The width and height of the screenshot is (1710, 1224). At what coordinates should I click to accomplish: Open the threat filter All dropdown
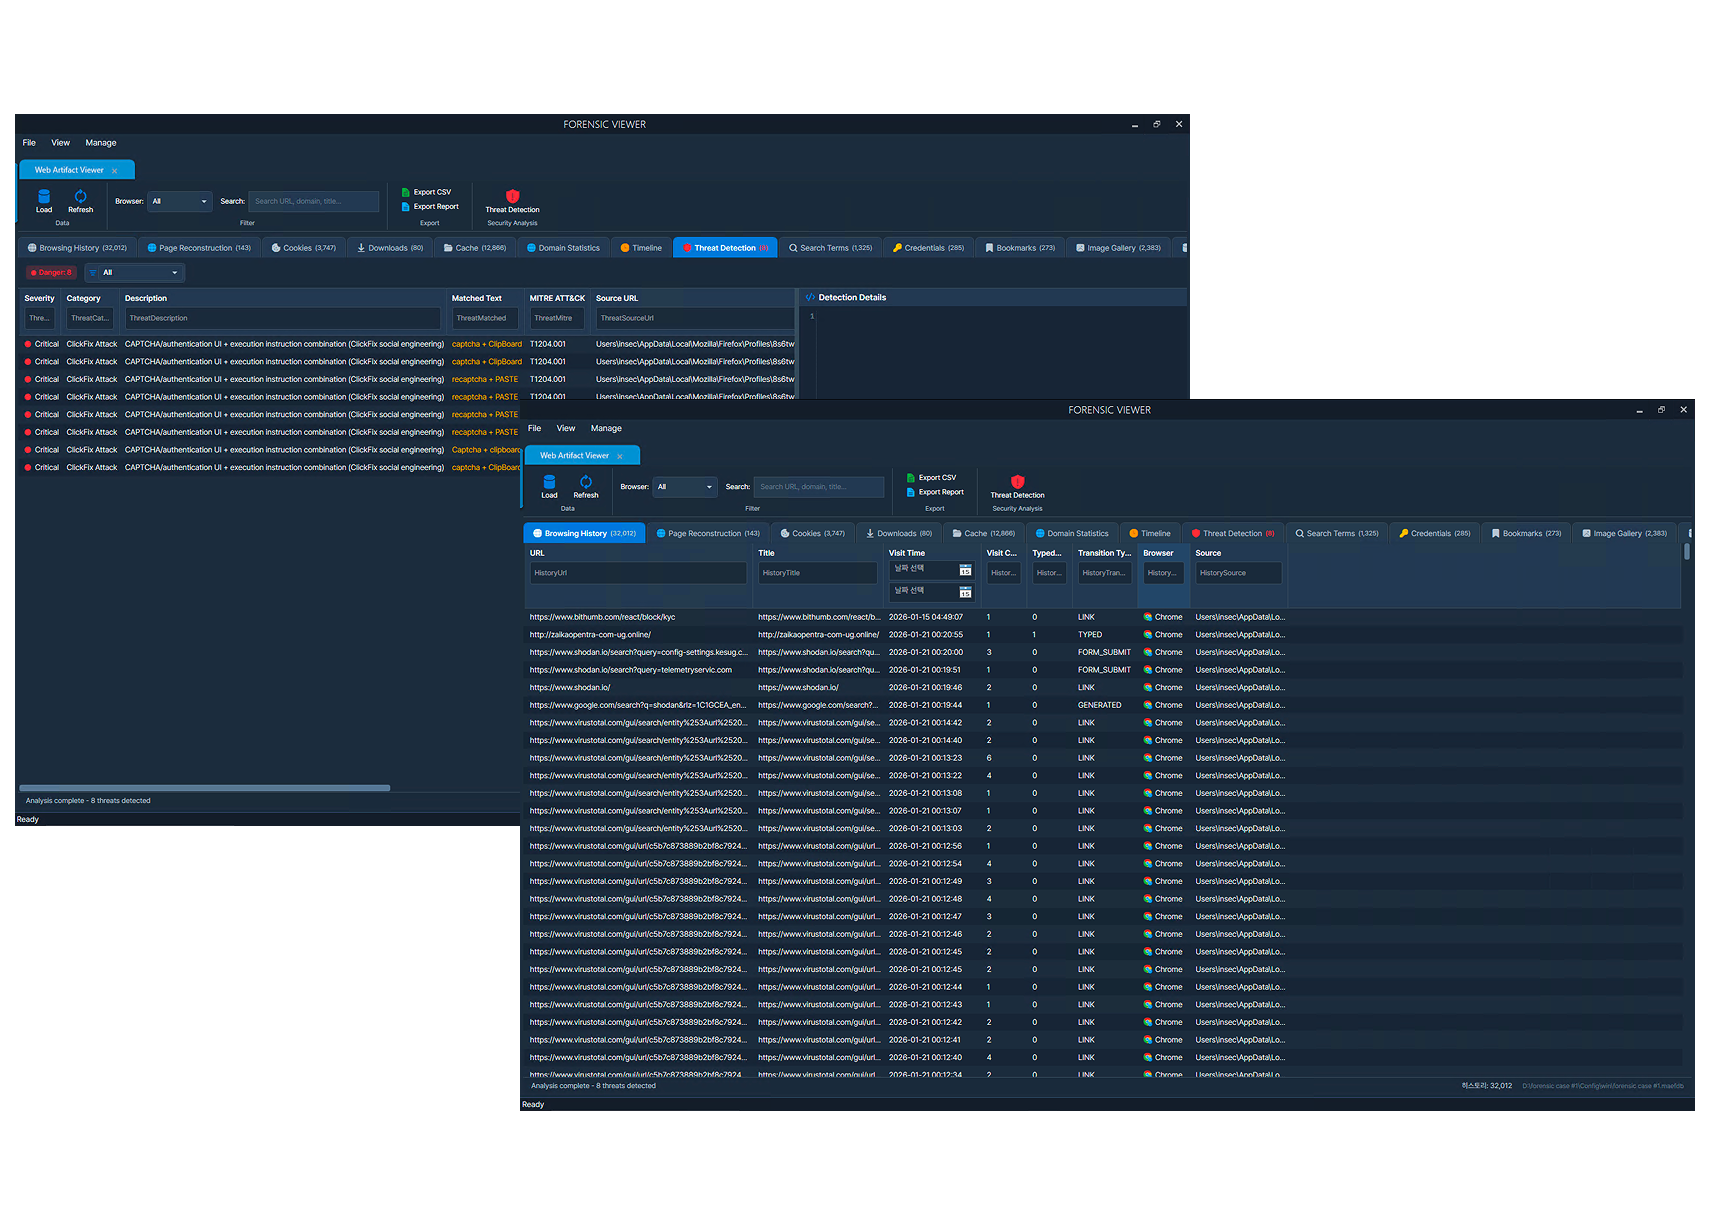[135, 273]
